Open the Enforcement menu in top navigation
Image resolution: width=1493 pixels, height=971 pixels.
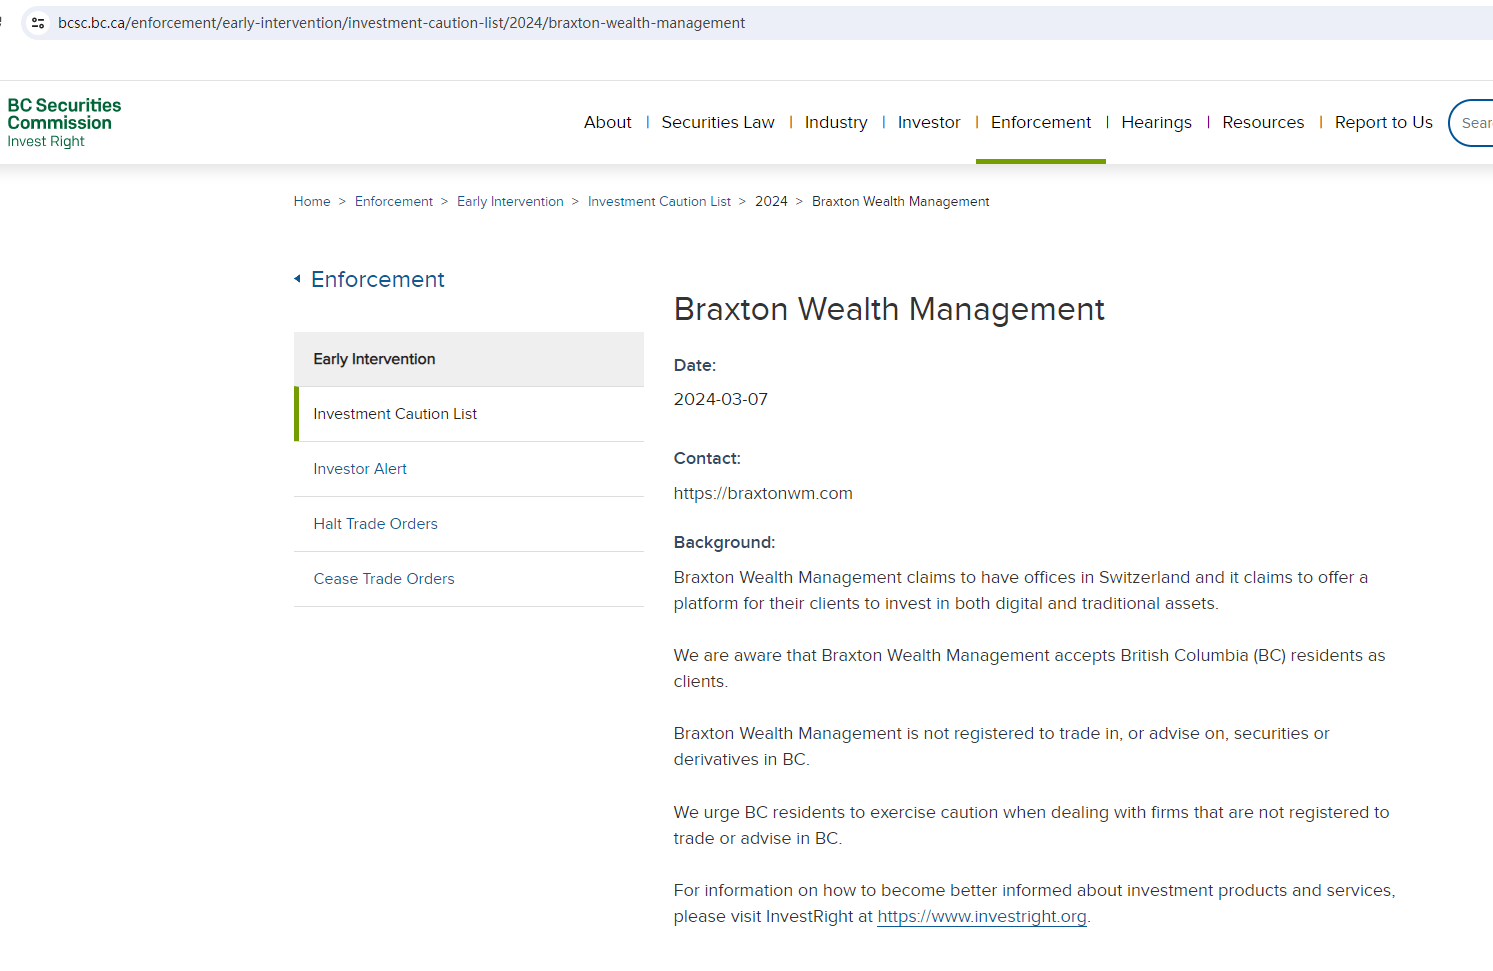1041,122
